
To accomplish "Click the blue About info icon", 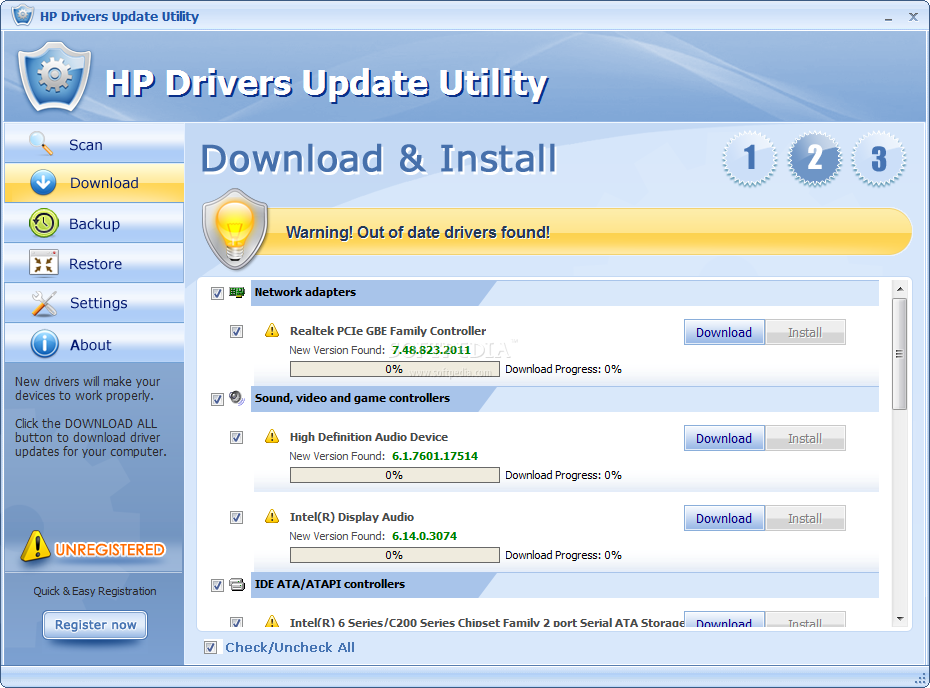I will click(x=44, y=344).
